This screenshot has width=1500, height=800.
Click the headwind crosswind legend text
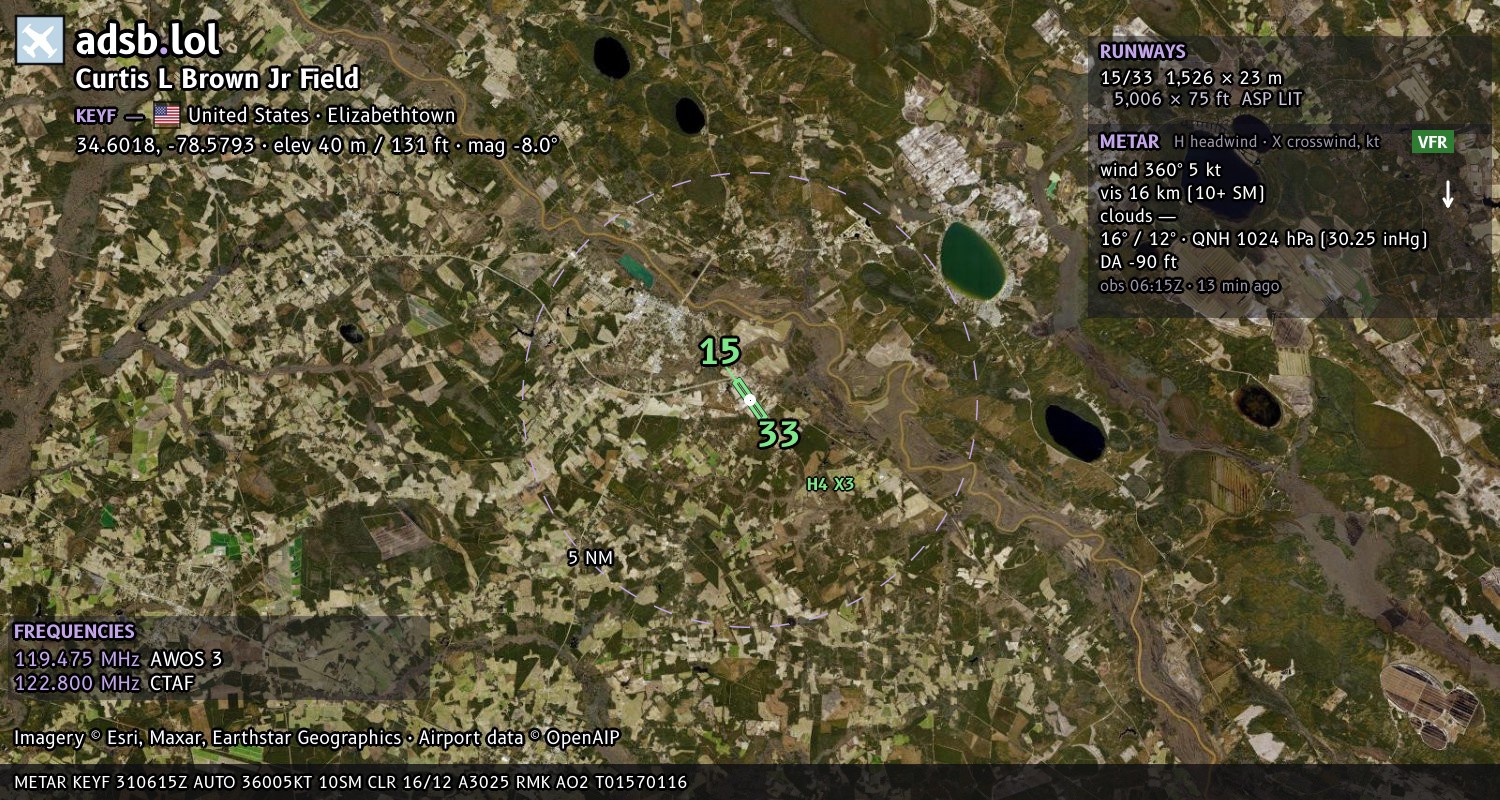pos(1277,142)
